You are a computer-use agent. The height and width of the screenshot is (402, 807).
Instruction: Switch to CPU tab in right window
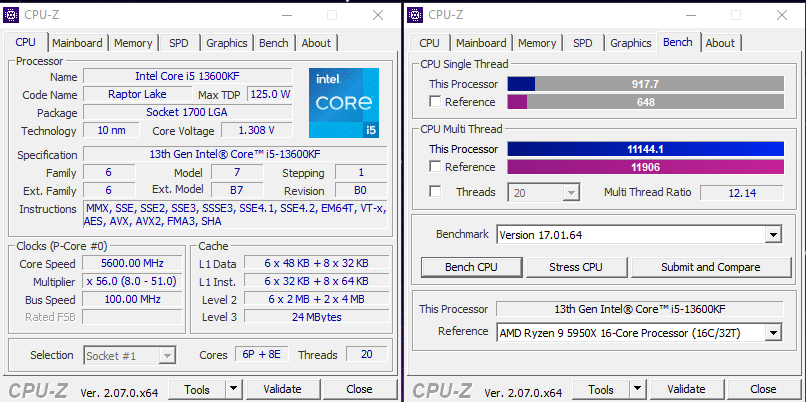tap(429, 43)
